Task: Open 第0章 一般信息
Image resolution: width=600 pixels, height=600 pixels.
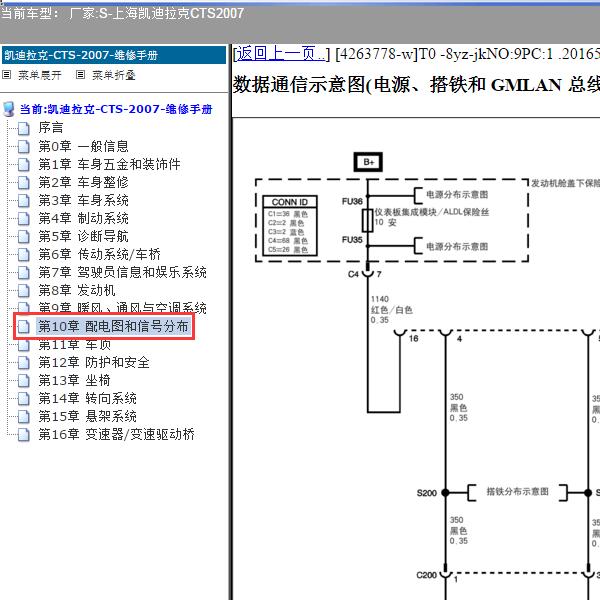Action: tap(83, 146)
